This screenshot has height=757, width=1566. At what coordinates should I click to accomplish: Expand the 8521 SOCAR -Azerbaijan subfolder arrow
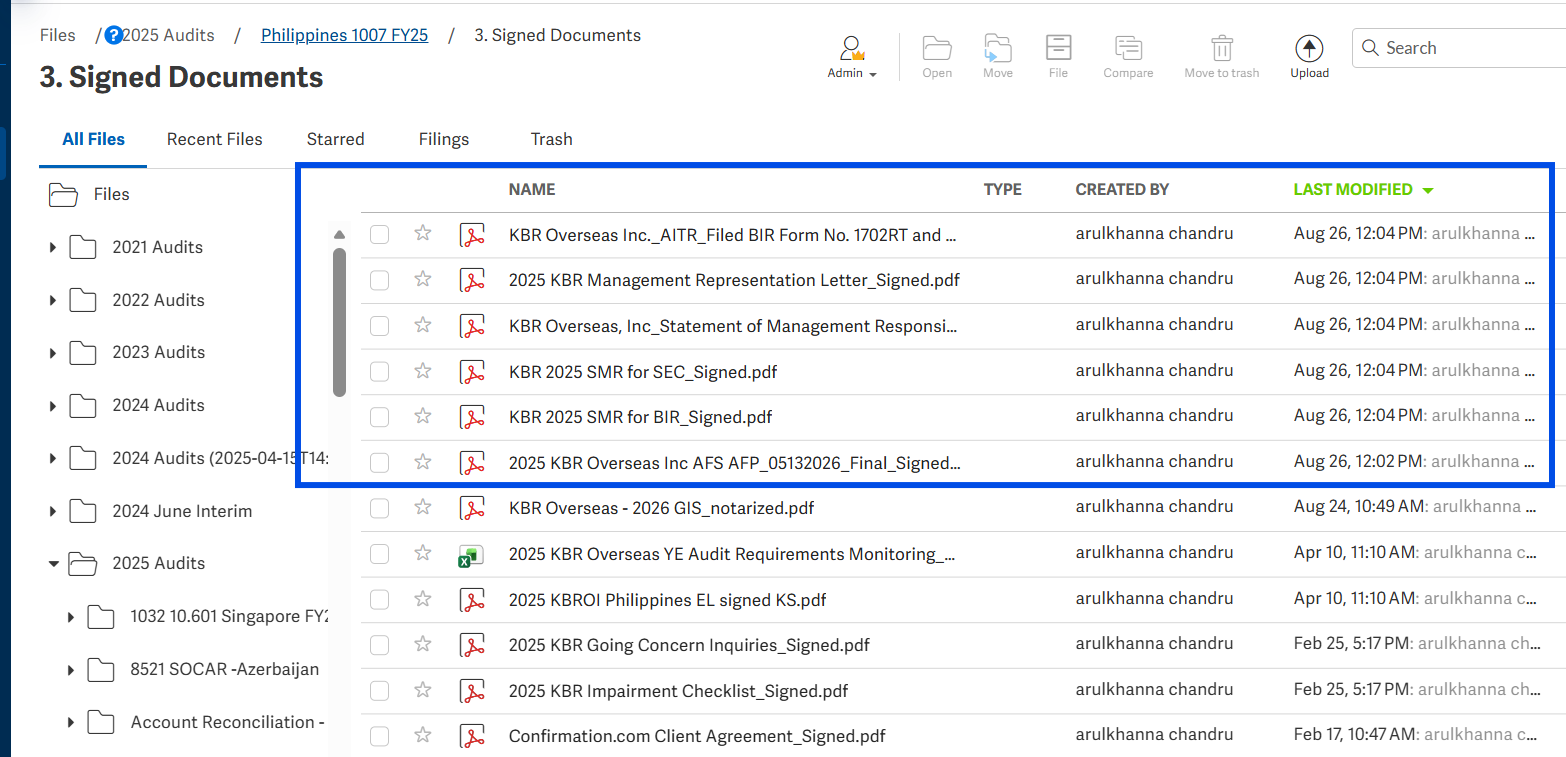pos(71,670)
